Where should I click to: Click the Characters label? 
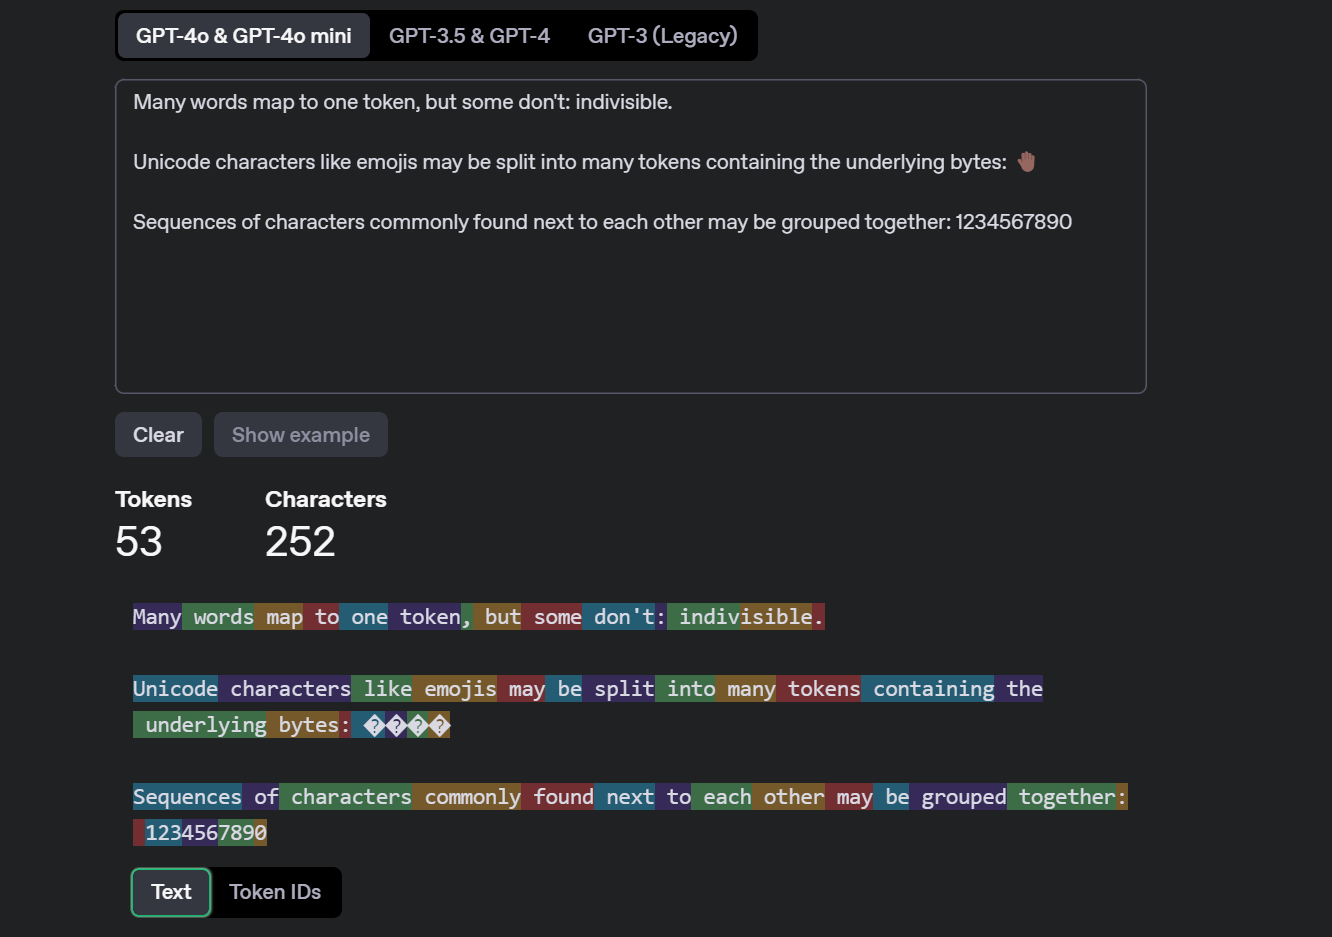325,499
